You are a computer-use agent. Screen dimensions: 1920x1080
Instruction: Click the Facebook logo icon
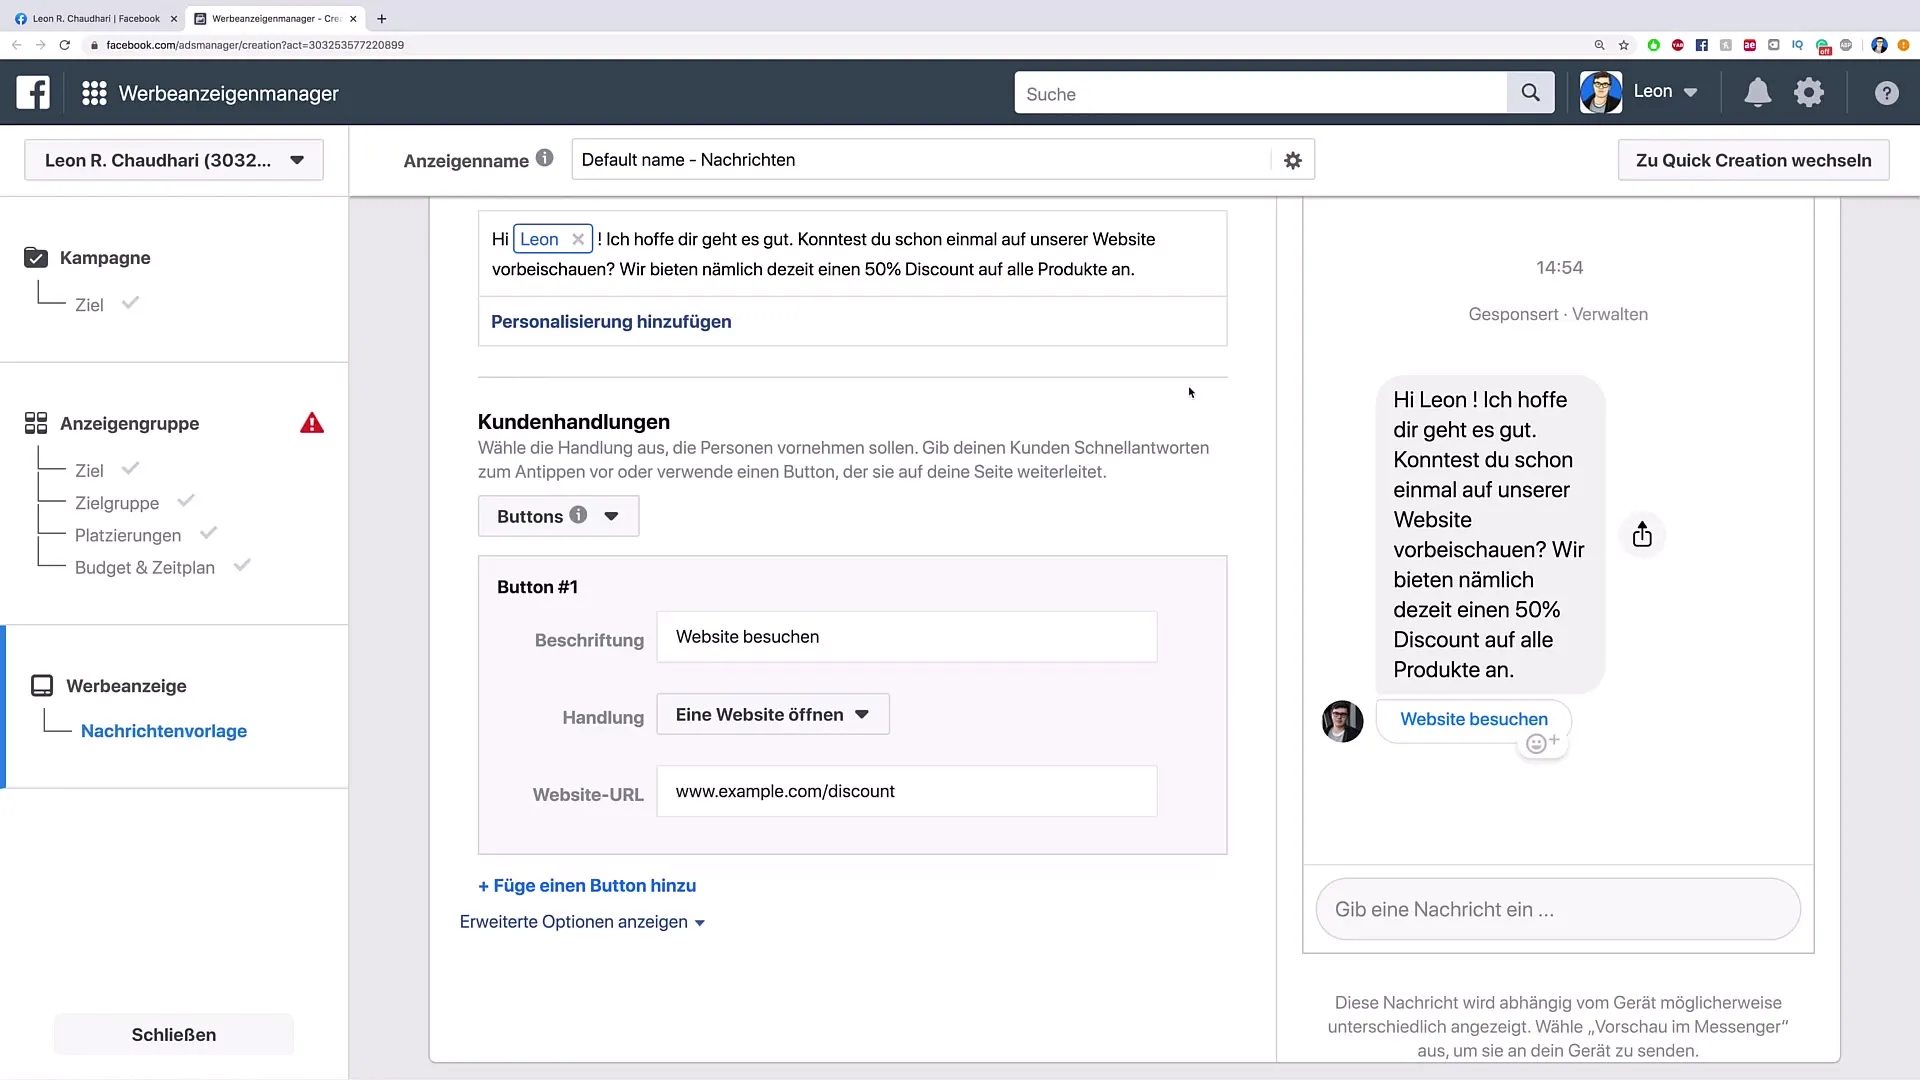pyautogui.click(x=33, y=93)
